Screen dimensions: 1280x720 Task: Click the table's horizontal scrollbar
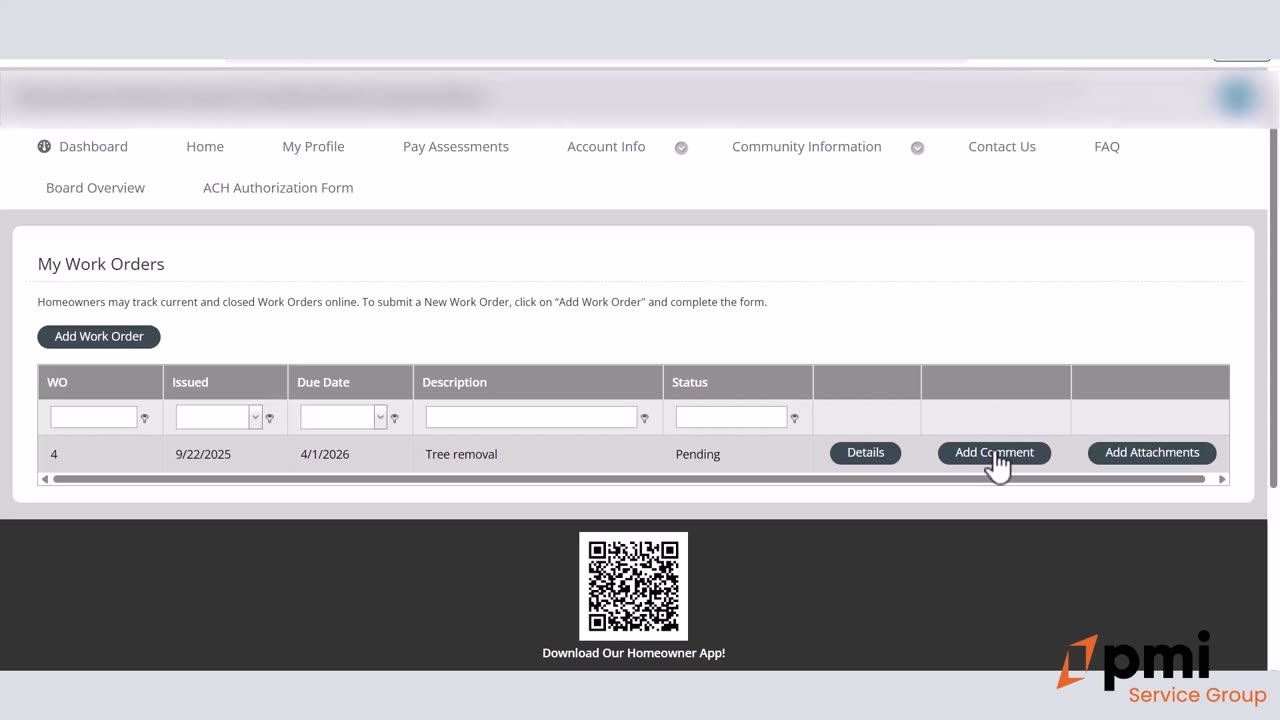pos(629,479)
